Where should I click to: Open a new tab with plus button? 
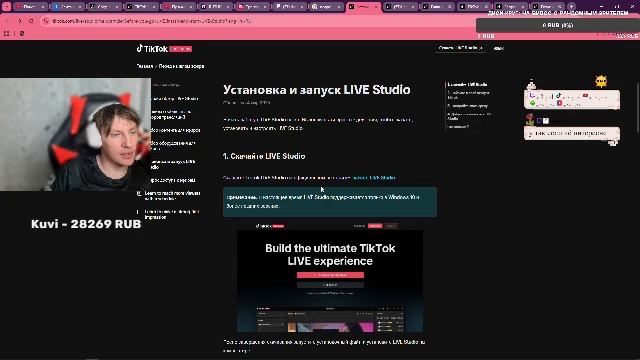[571, 7]
